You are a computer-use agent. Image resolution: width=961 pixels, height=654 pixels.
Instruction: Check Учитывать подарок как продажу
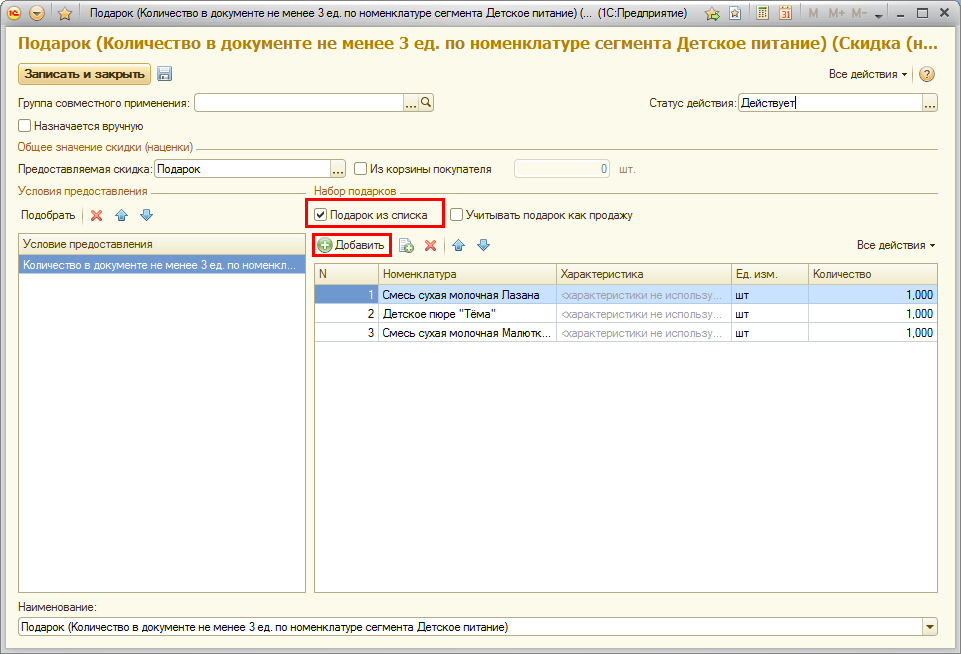click(x=456, y=214)
